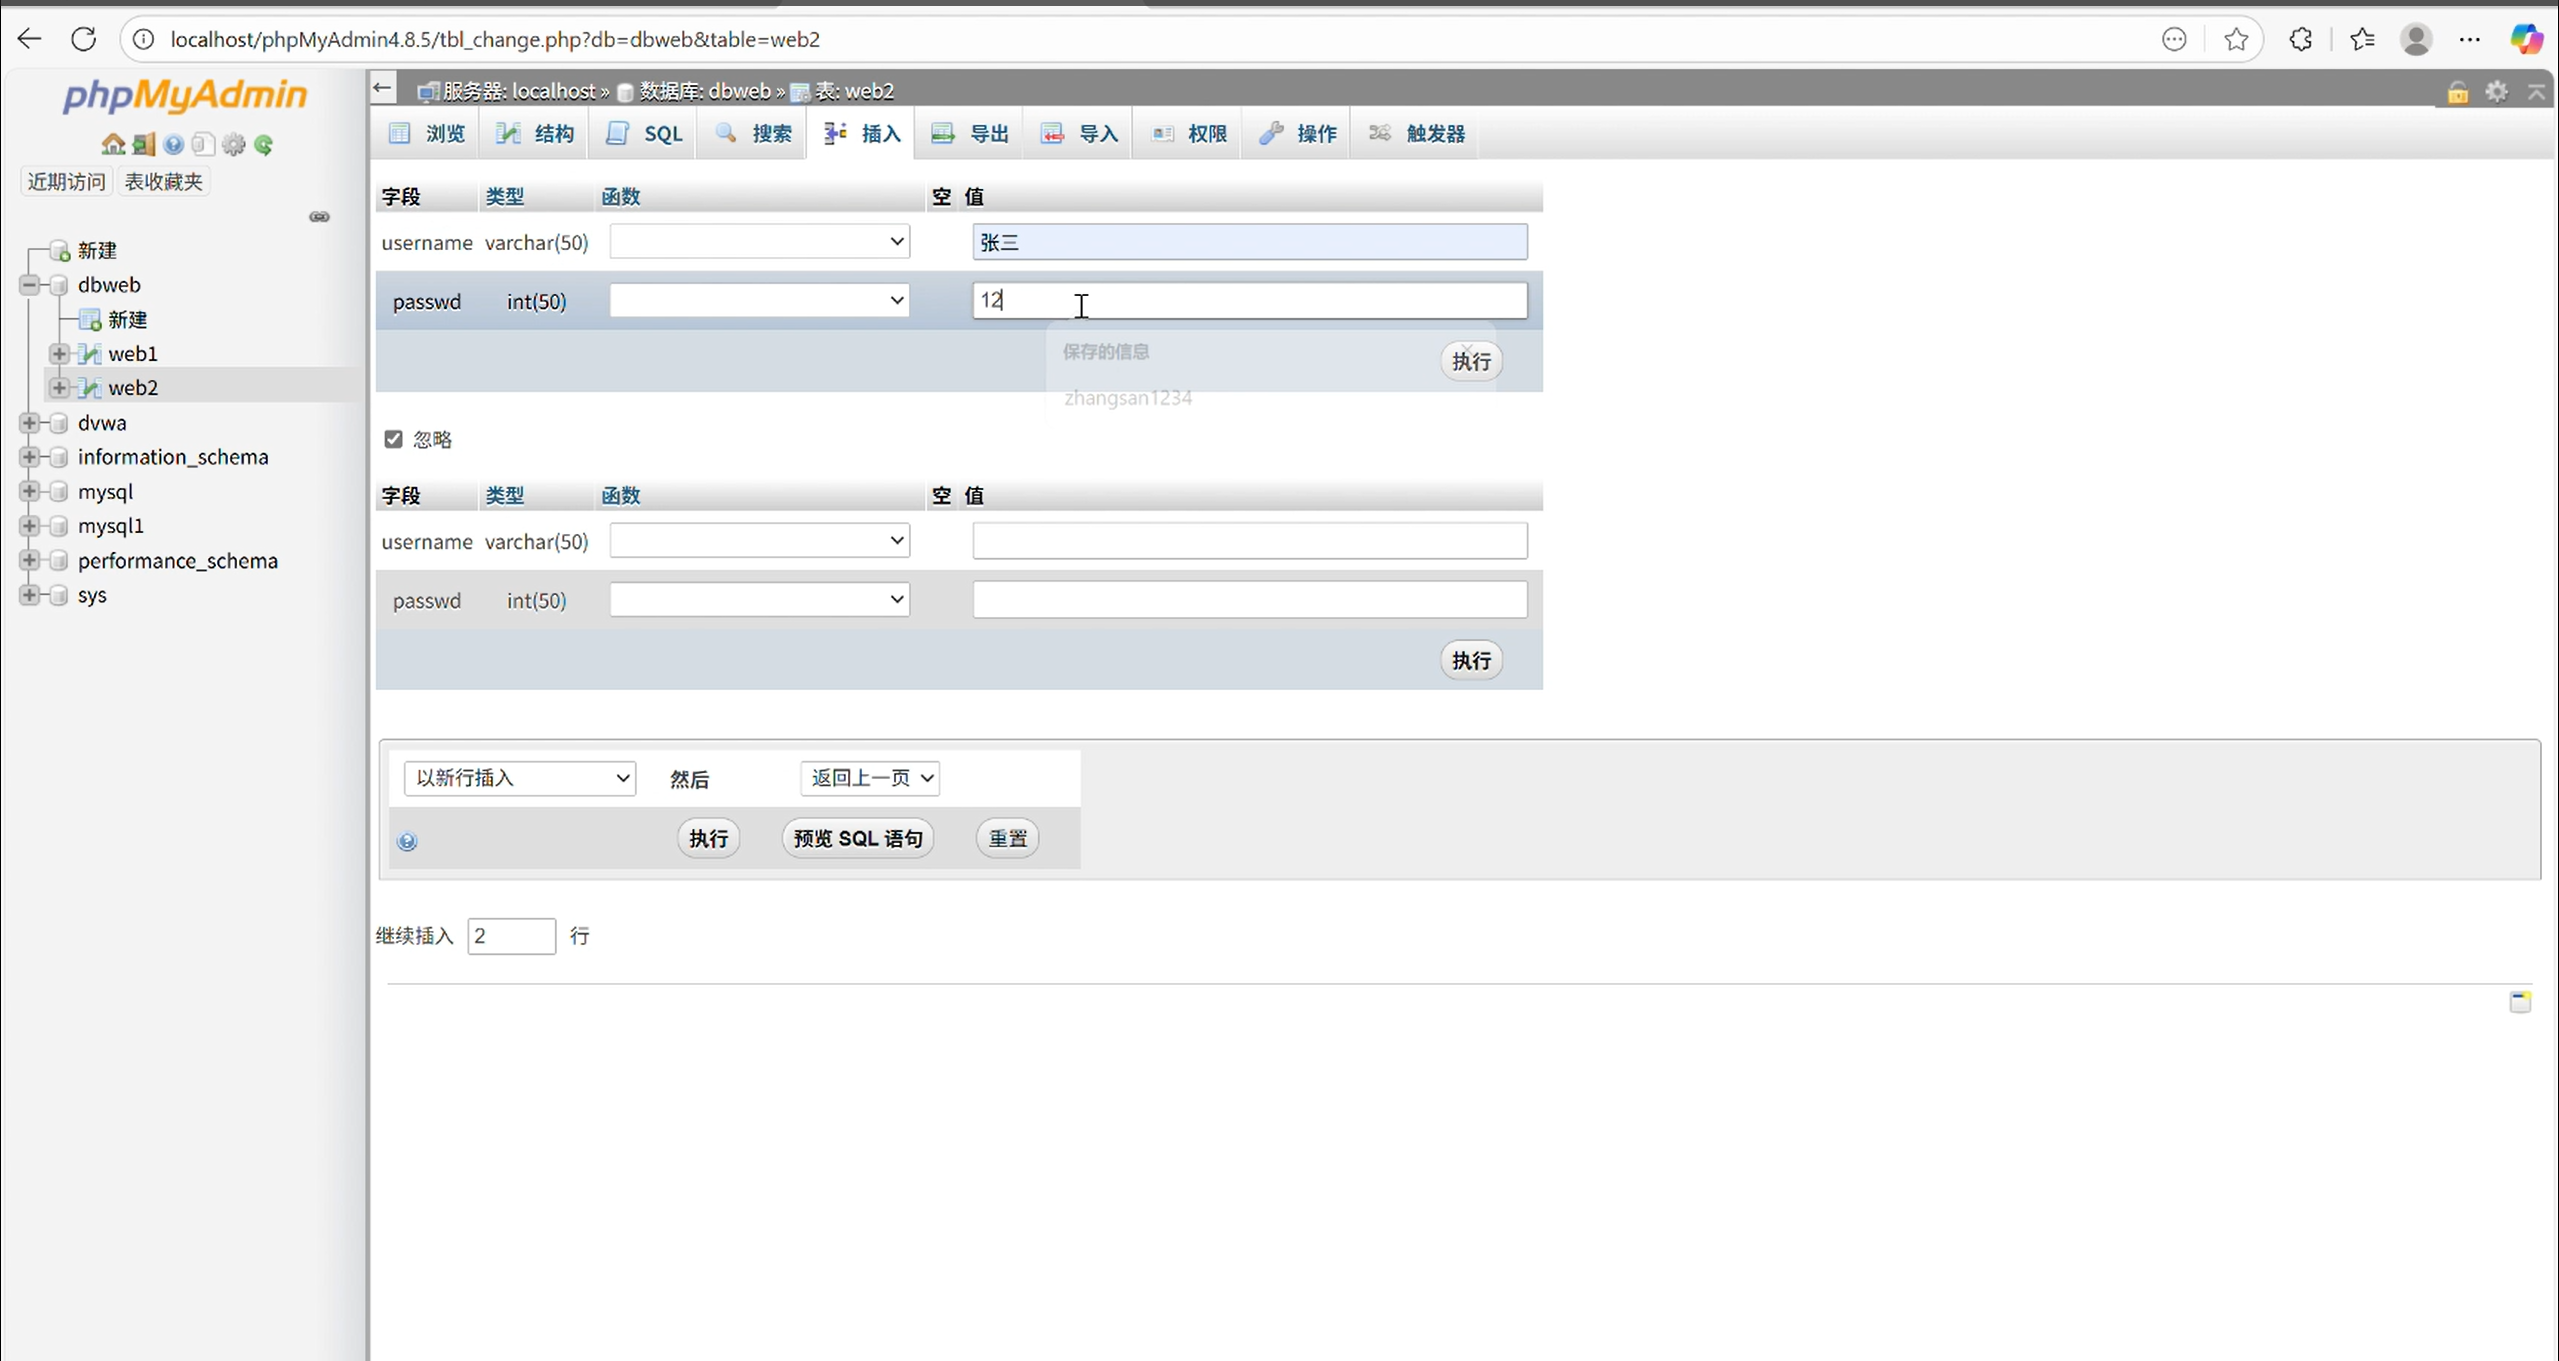Click the 预览 SQL 语句 button

point(857,838)
